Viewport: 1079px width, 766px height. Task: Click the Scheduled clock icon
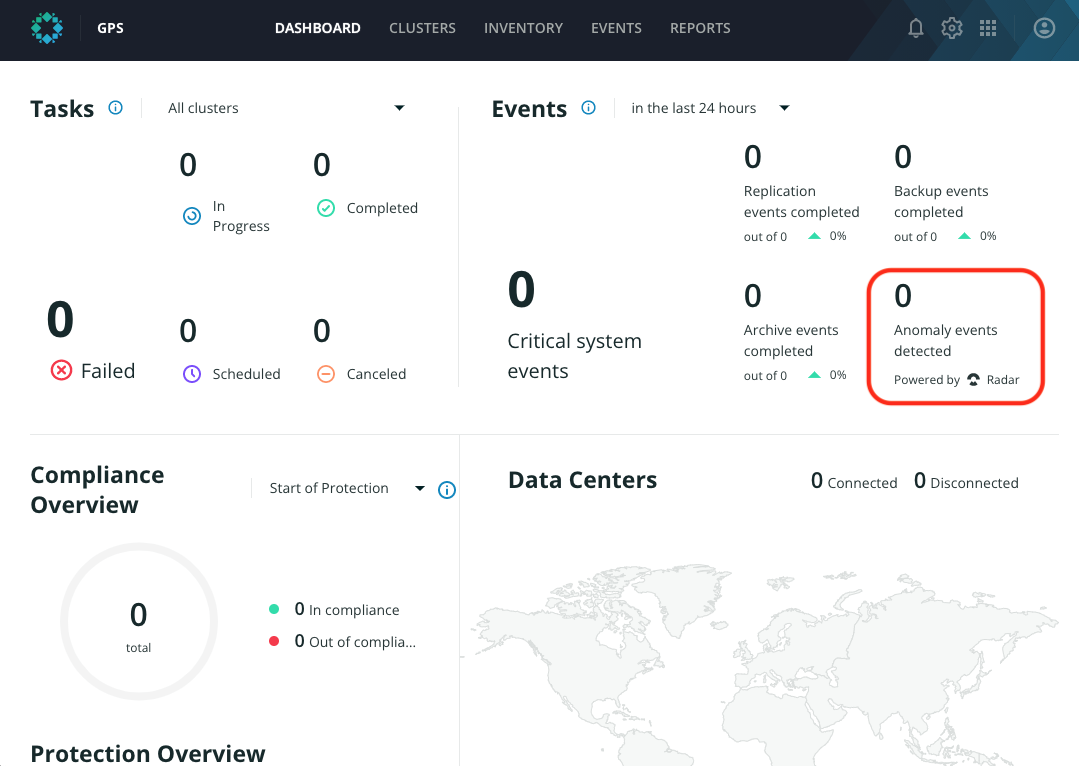tap(192, 374)
